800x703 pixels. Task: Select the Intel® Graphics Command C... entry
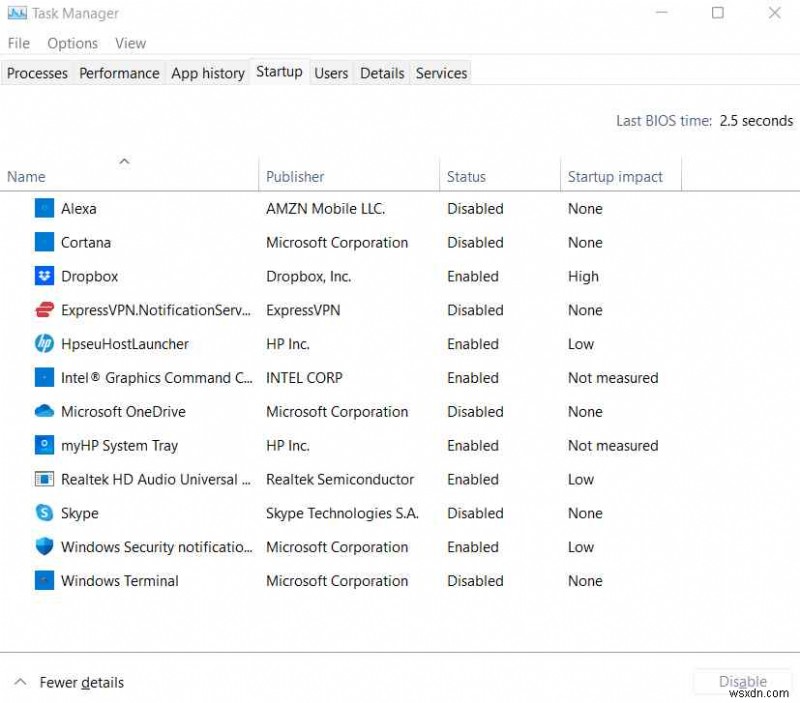pos(157,378)
